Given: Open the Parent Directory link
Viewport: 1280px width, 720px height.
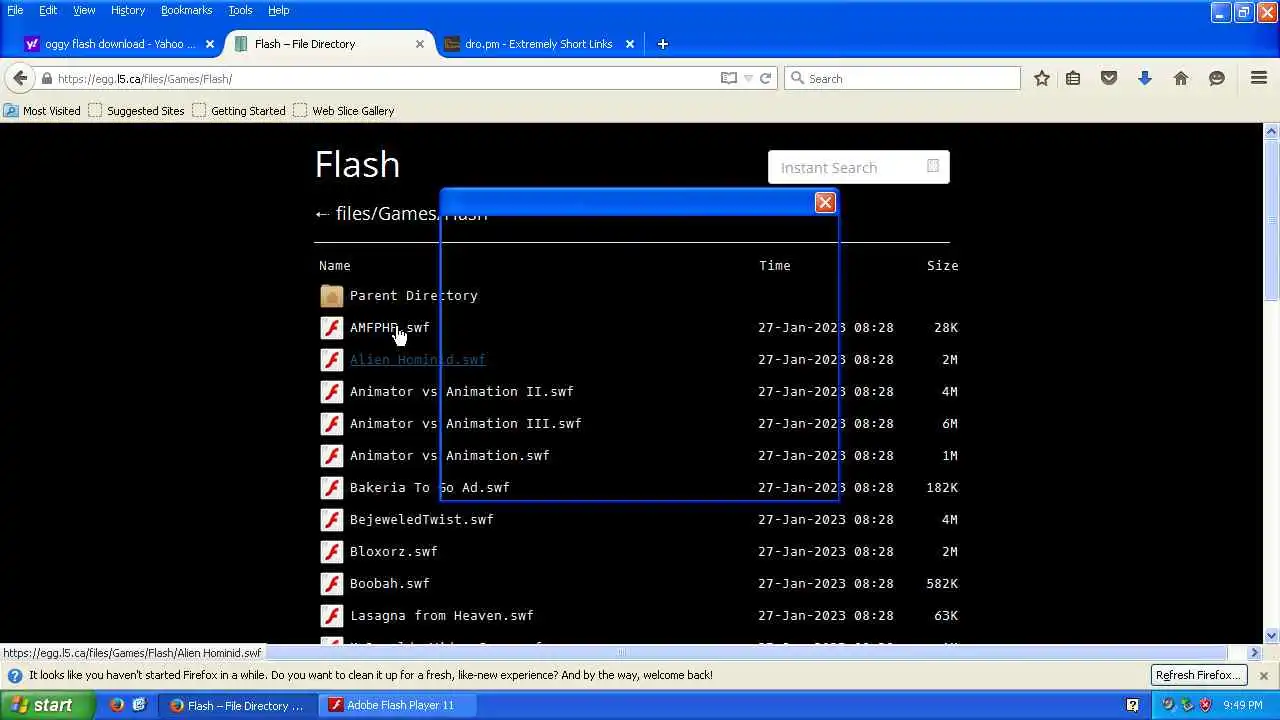Looking at the screenshot, I should pos(414,296).
